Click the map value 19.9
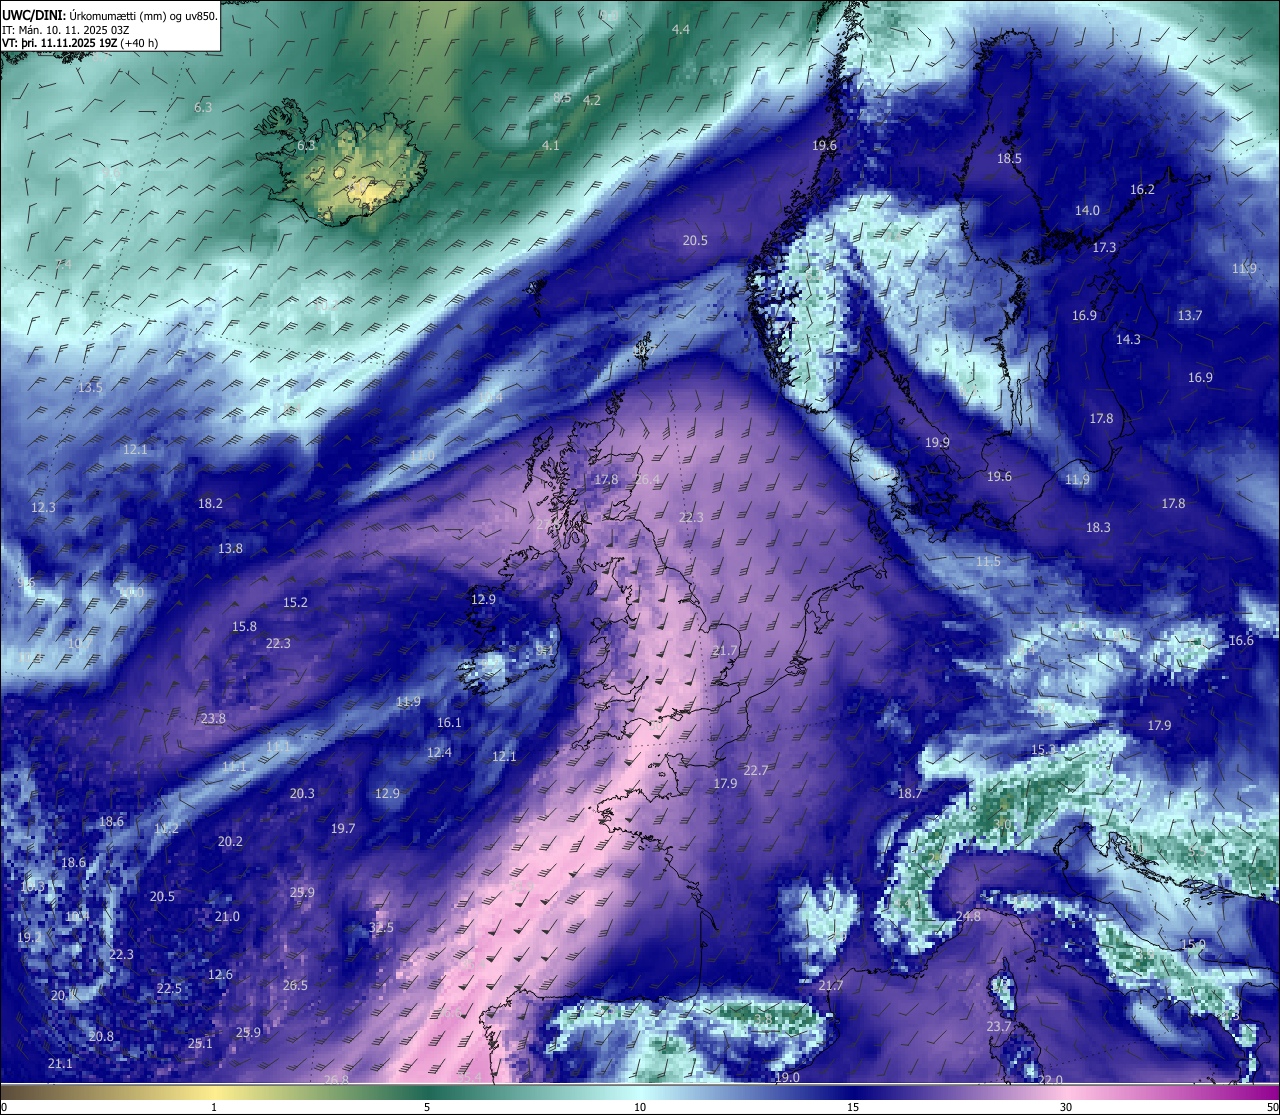Image resolution: width=1280 pixels, height=1115 pixels. pos(938,442)
